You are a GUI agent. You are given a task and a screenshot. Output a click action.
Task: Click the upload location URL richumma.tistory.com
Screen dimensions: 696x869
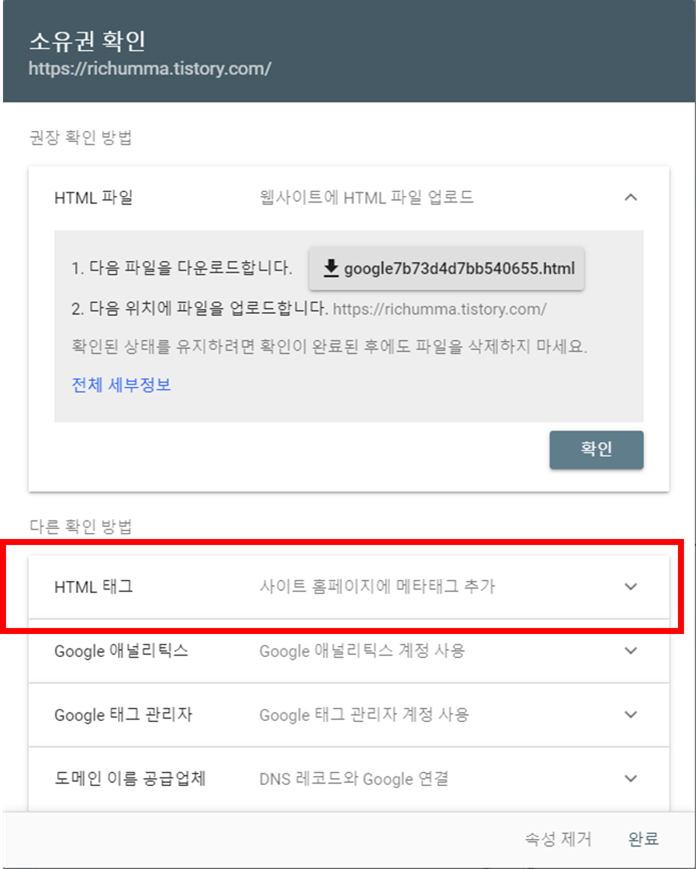pos(439,309)
